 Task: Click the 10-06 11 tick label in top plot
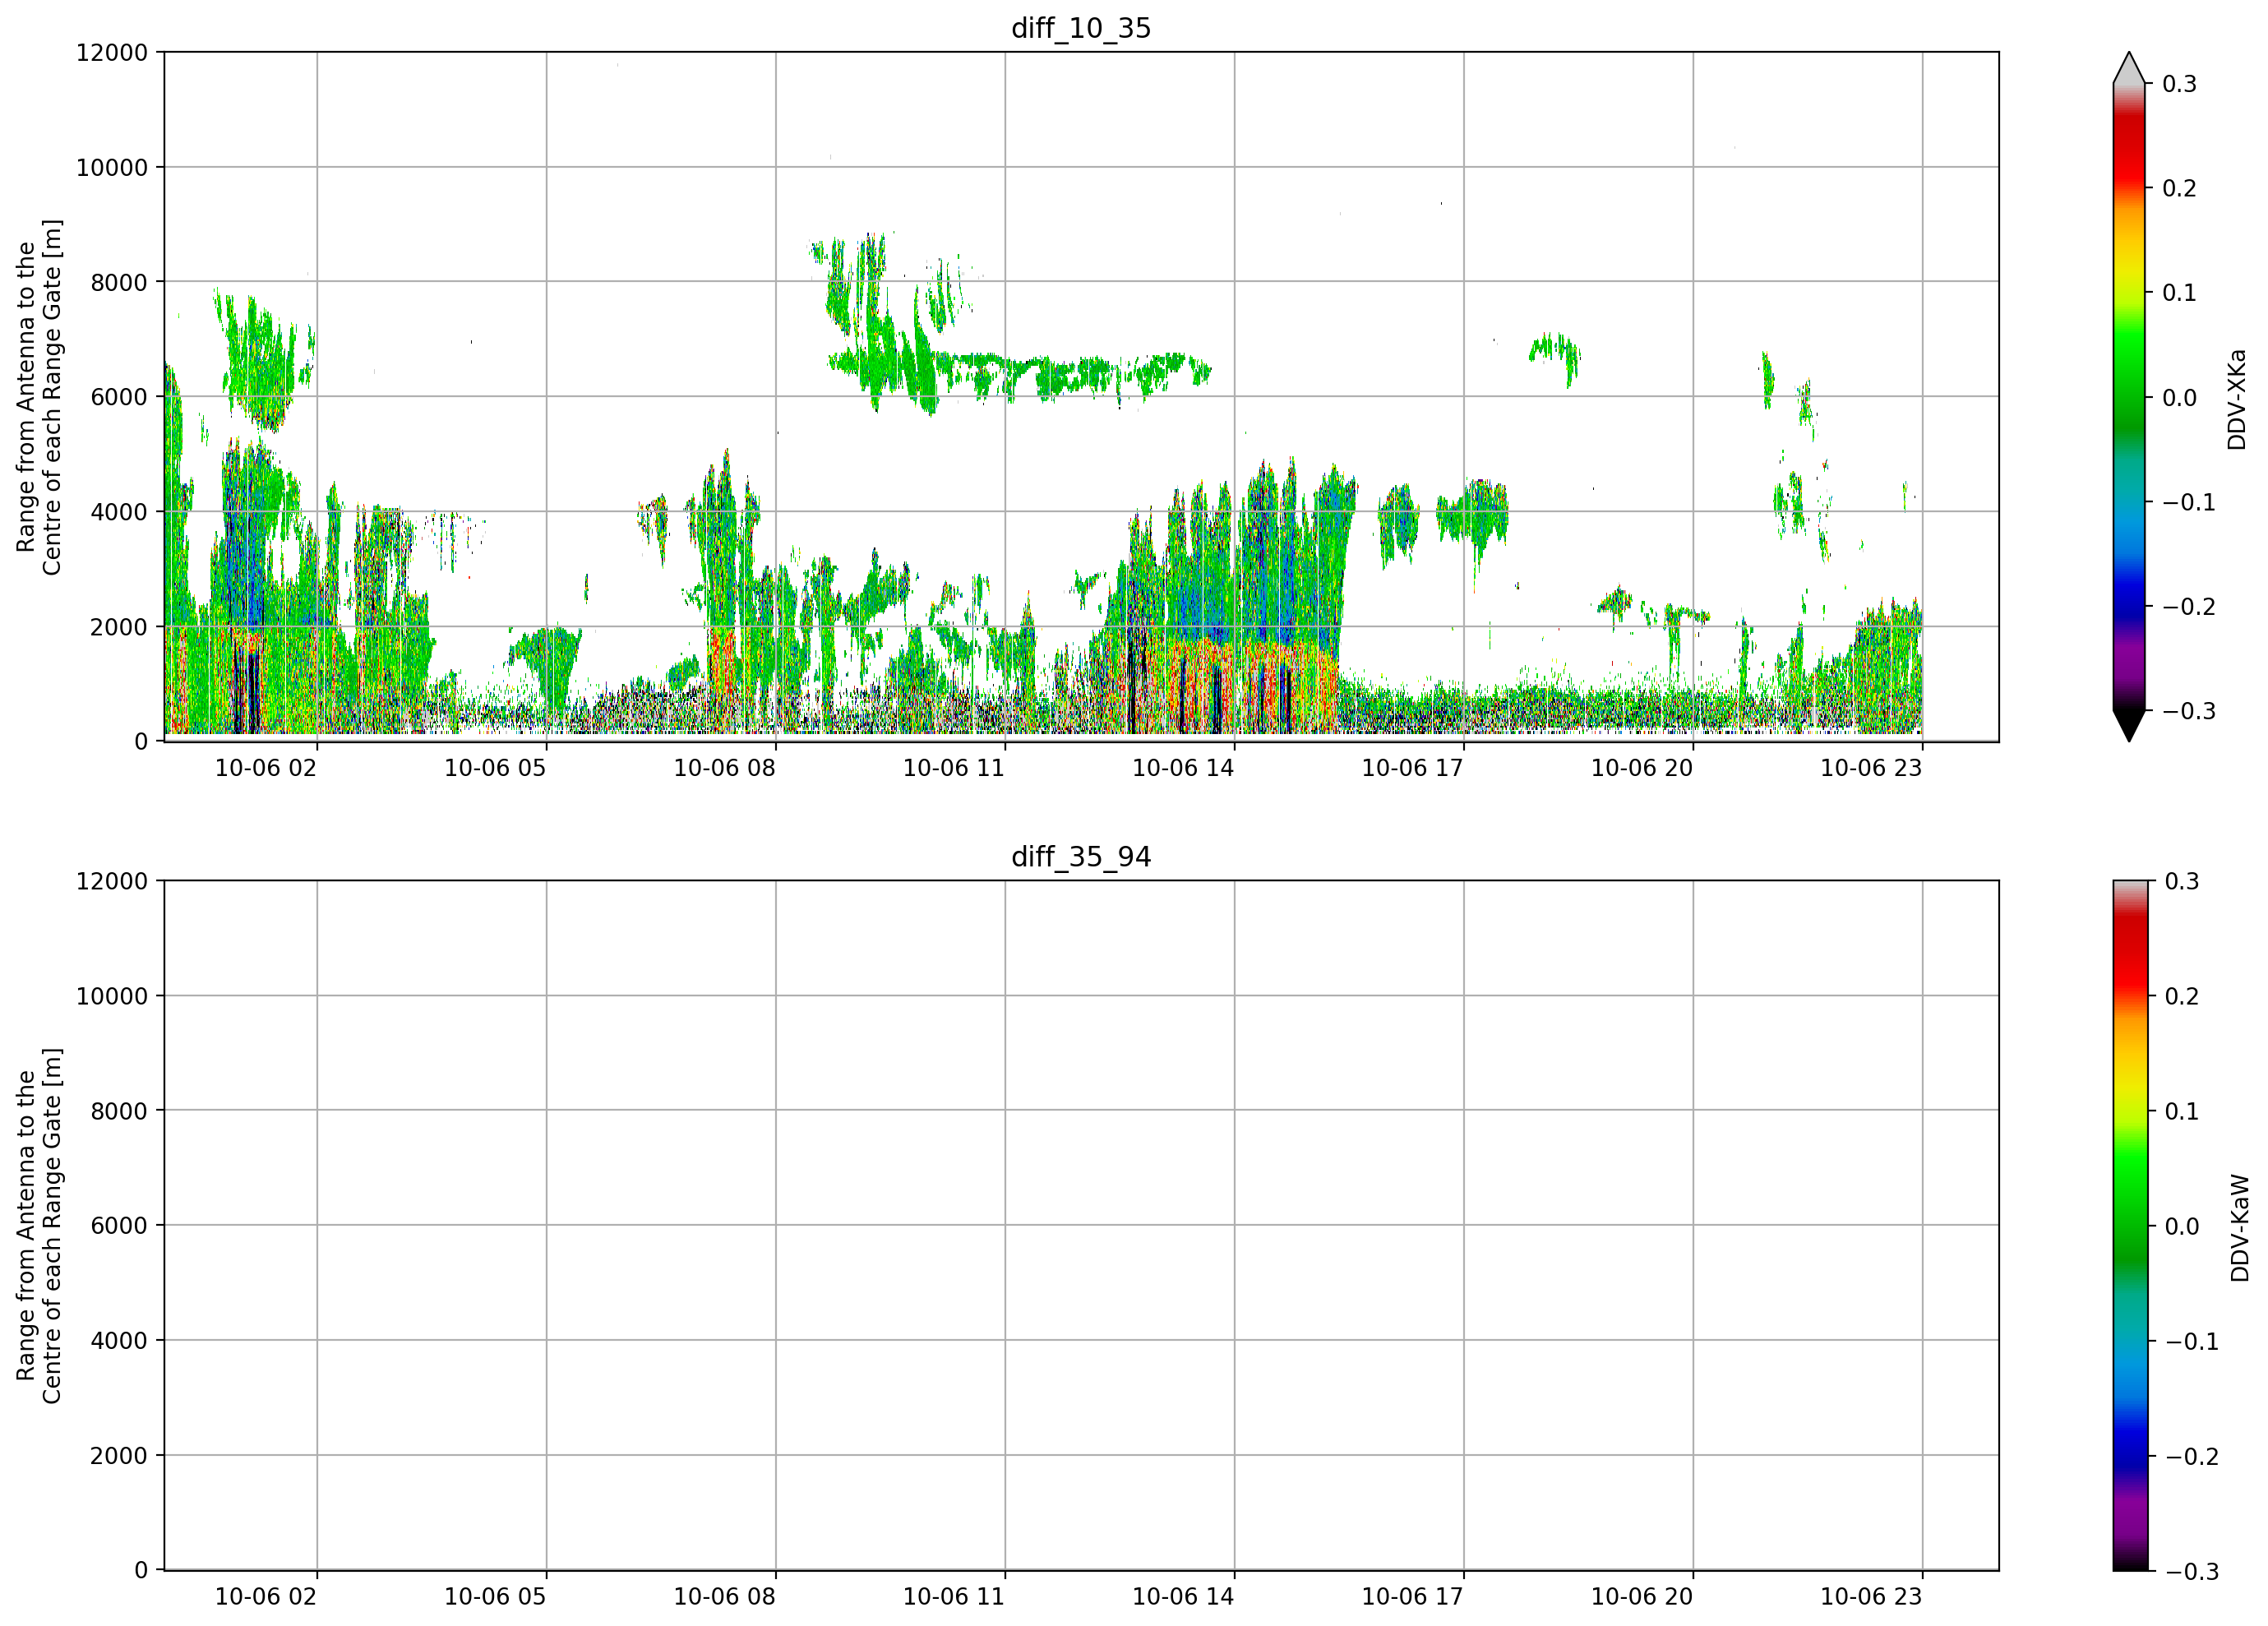pos(953,768)
